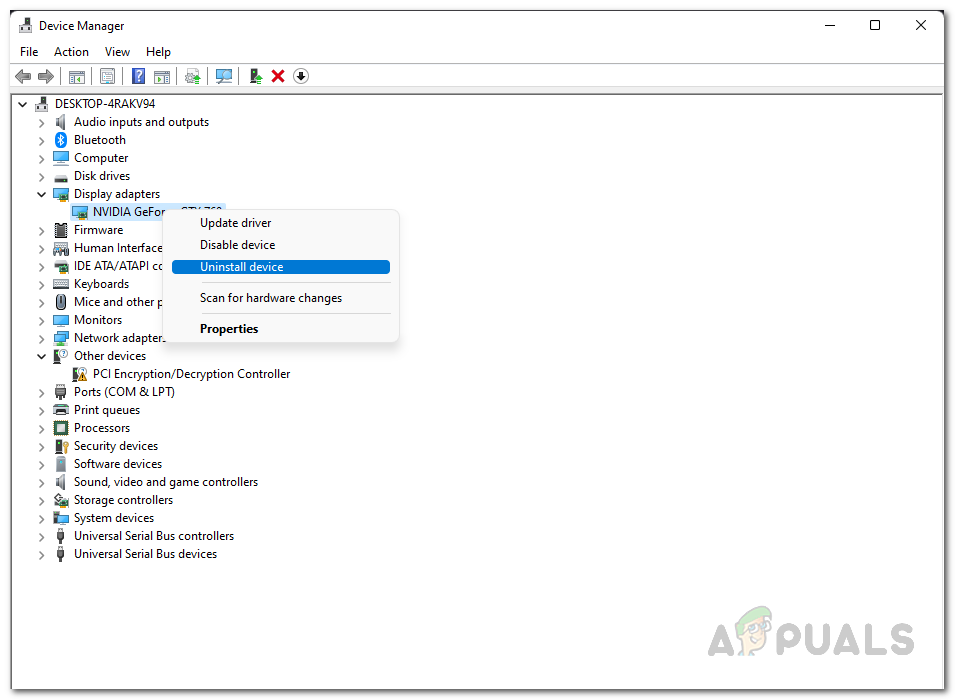This screenshot has width=955, height=700.
Task: Click the Firmware chip icon
Action: coord(61,230)
